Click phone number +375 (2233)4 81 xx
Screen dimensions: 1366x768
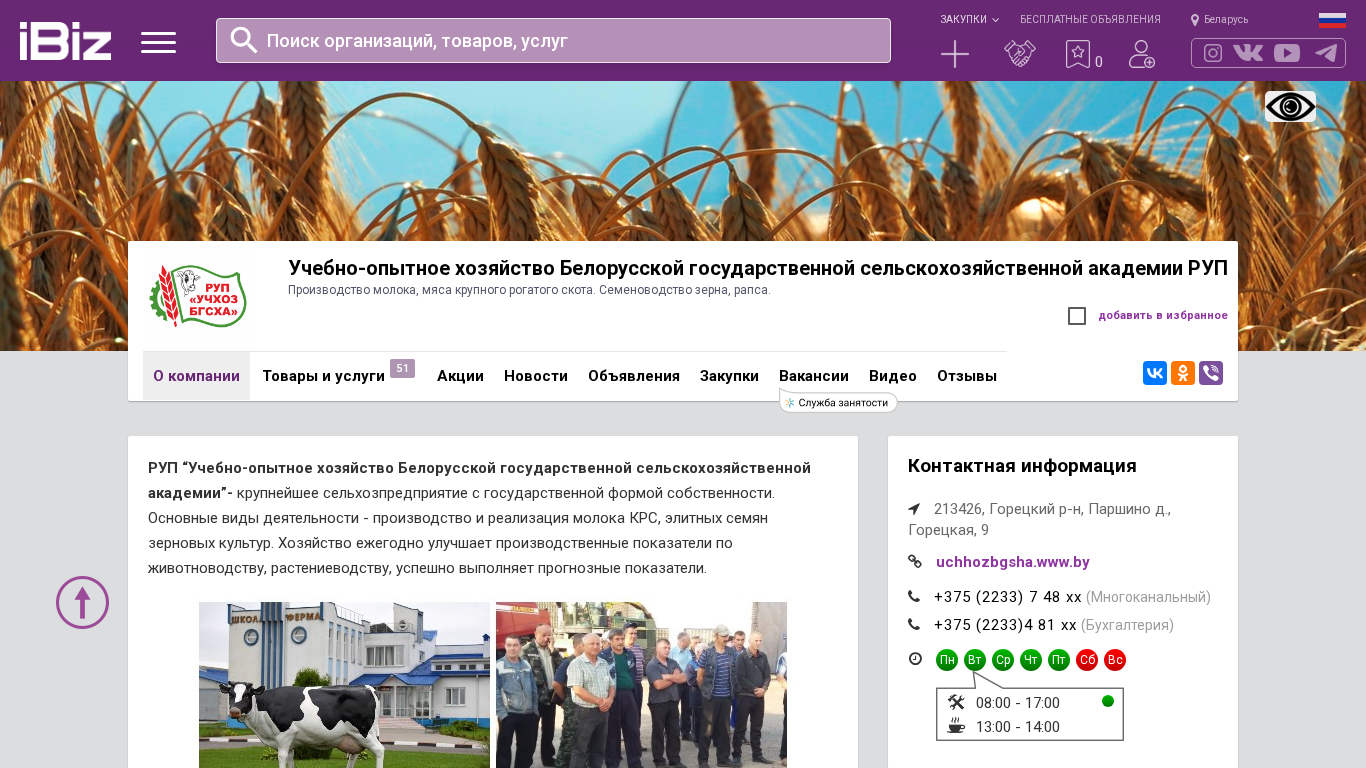(1005, 625)
